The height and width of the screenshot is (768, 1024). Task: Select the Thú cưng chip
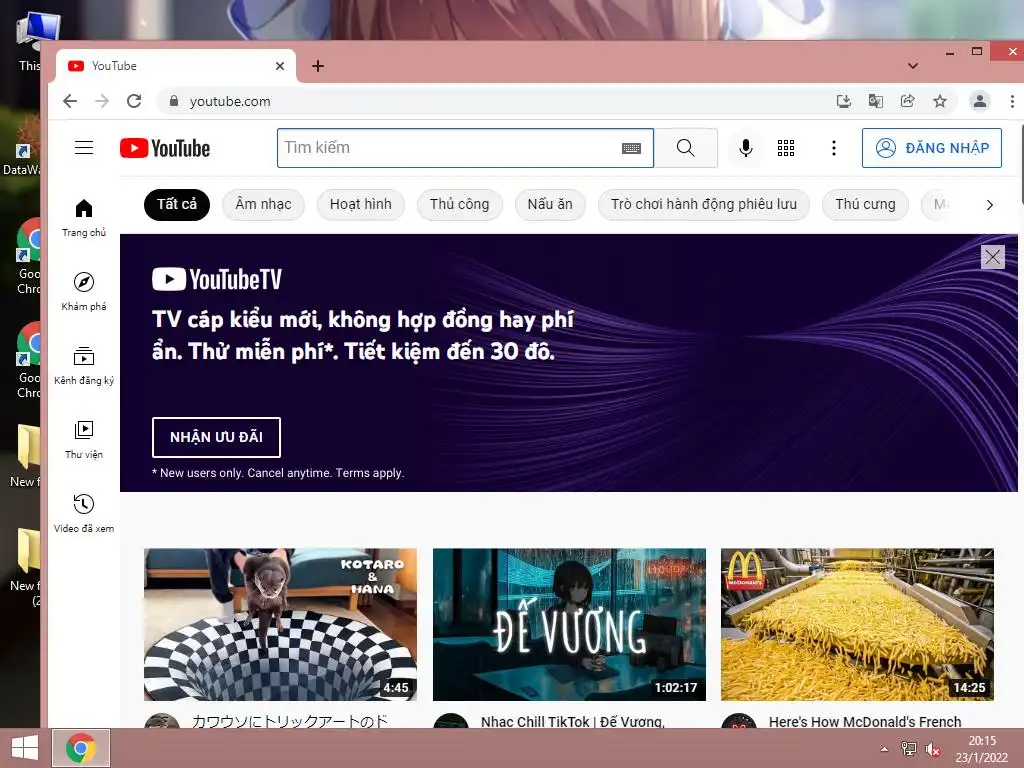click(x=865, y=204)
